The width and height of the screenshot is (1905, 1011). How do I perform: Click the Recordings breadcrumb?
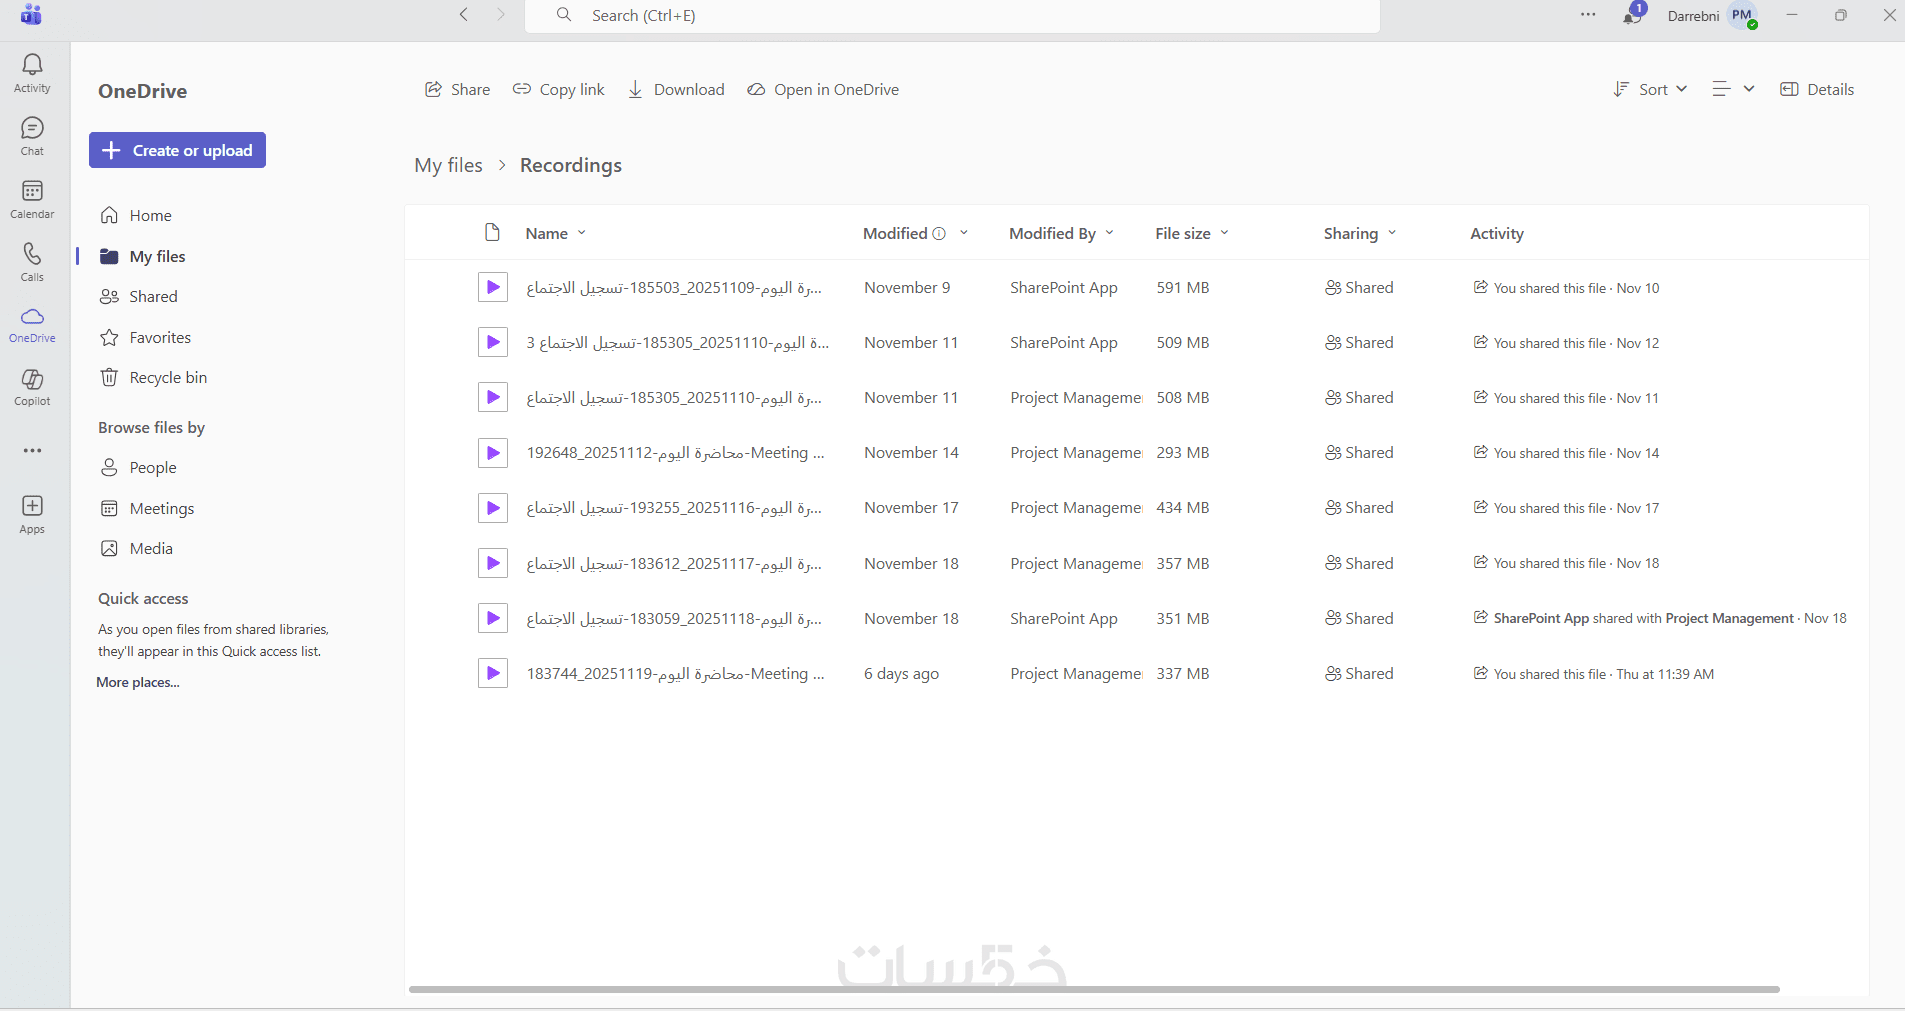click(571, 165)
